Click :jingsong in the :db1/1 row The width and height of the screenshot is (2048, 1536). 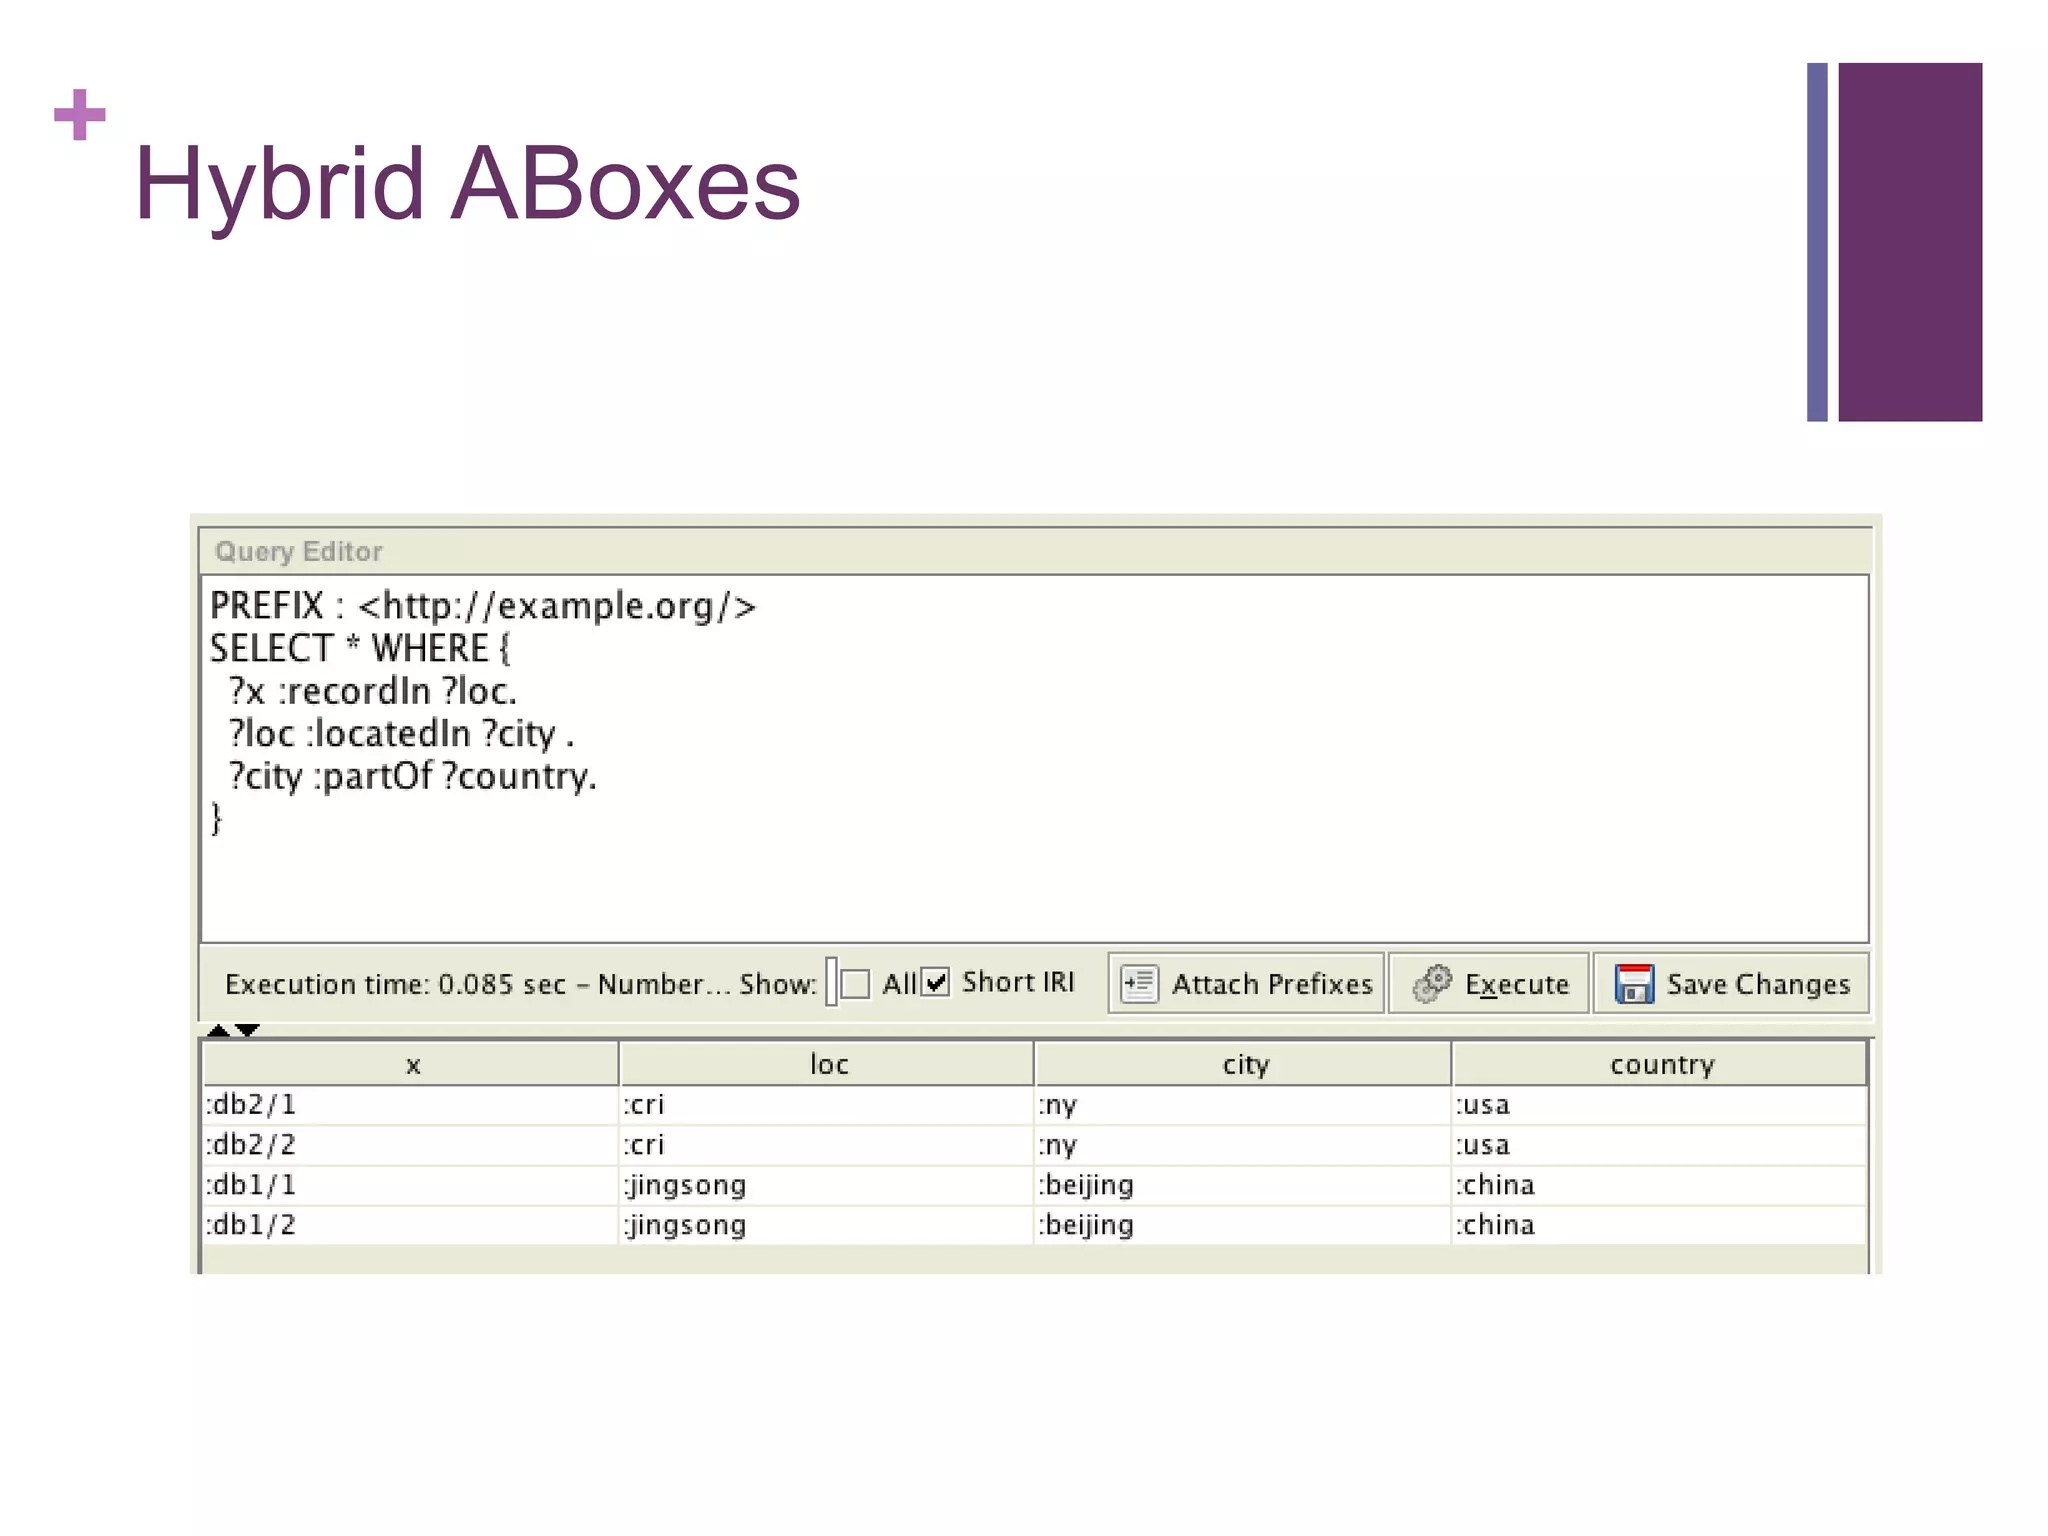tap(827, 1185)
